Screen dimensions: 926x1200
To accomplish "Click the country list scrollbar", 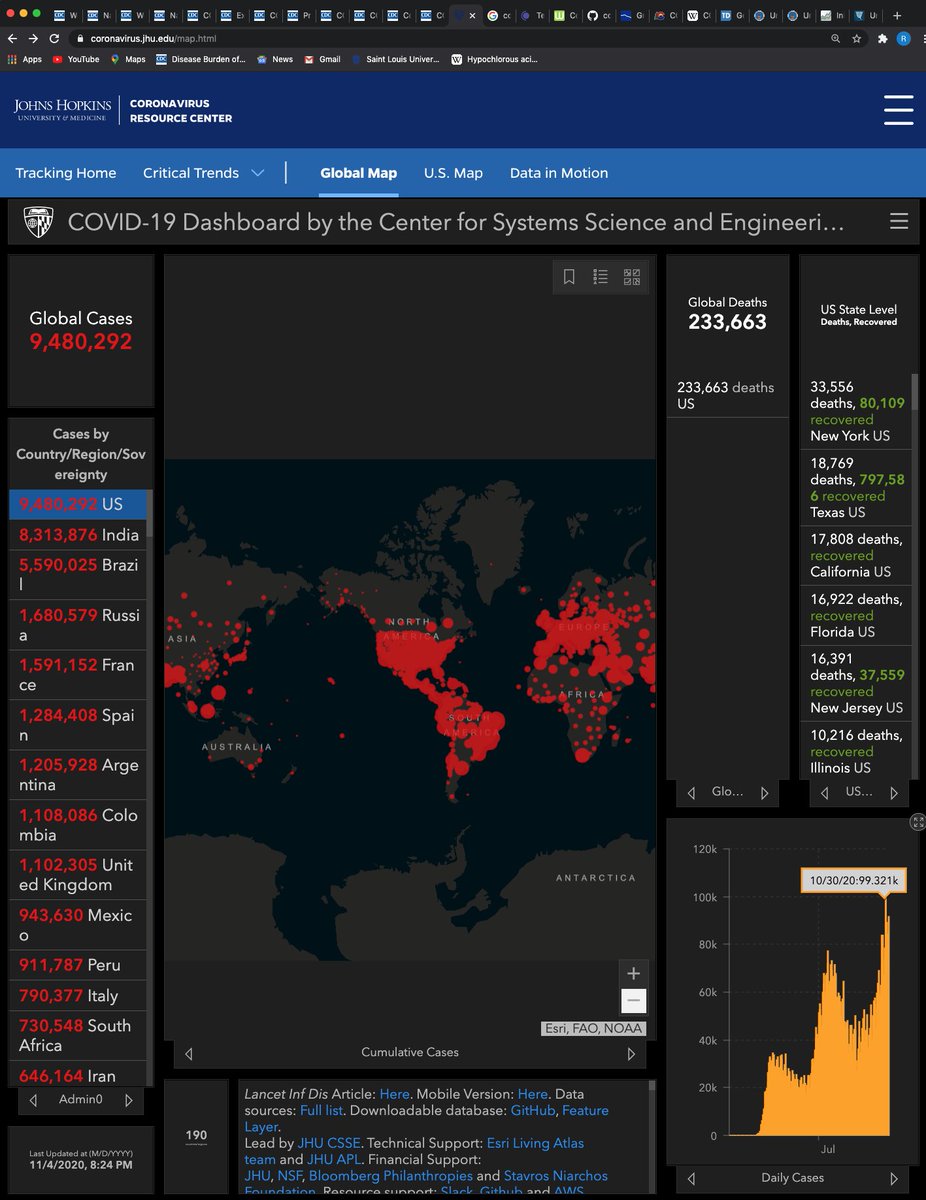I will click(x=151, y=515).
